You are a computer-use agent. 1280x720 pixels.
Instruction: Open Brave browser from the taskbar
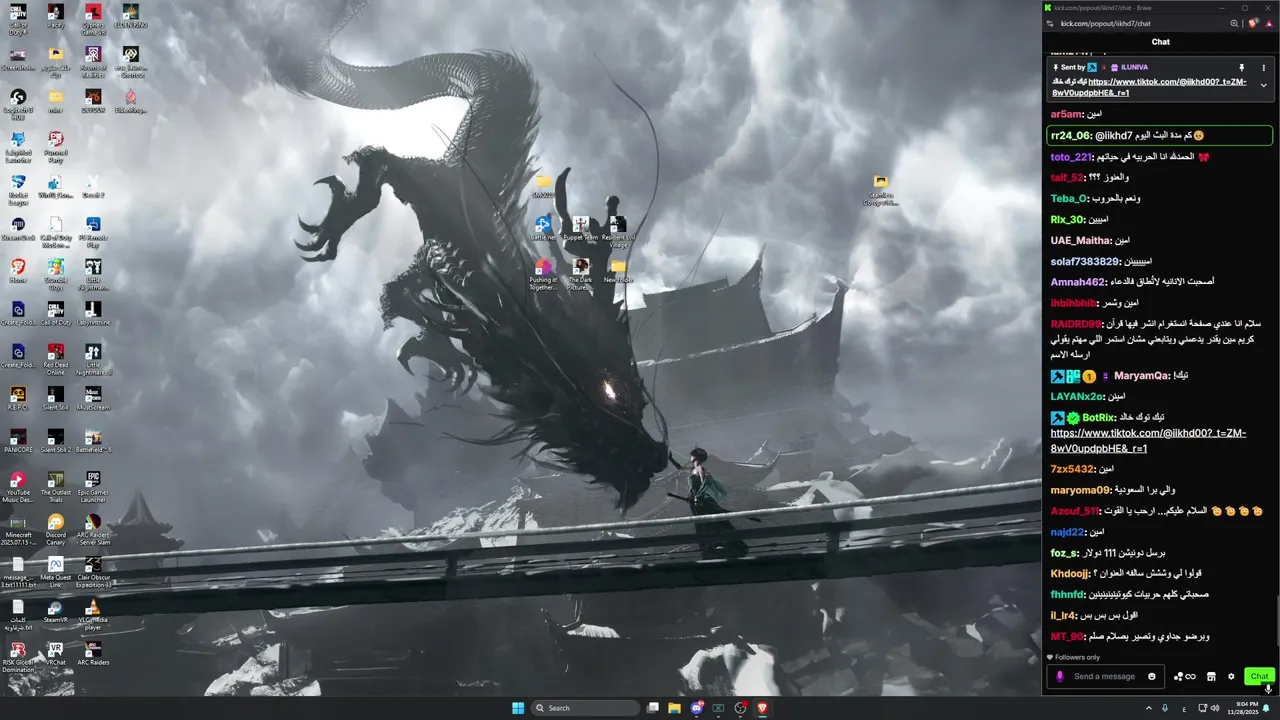(x=761, y=708)
